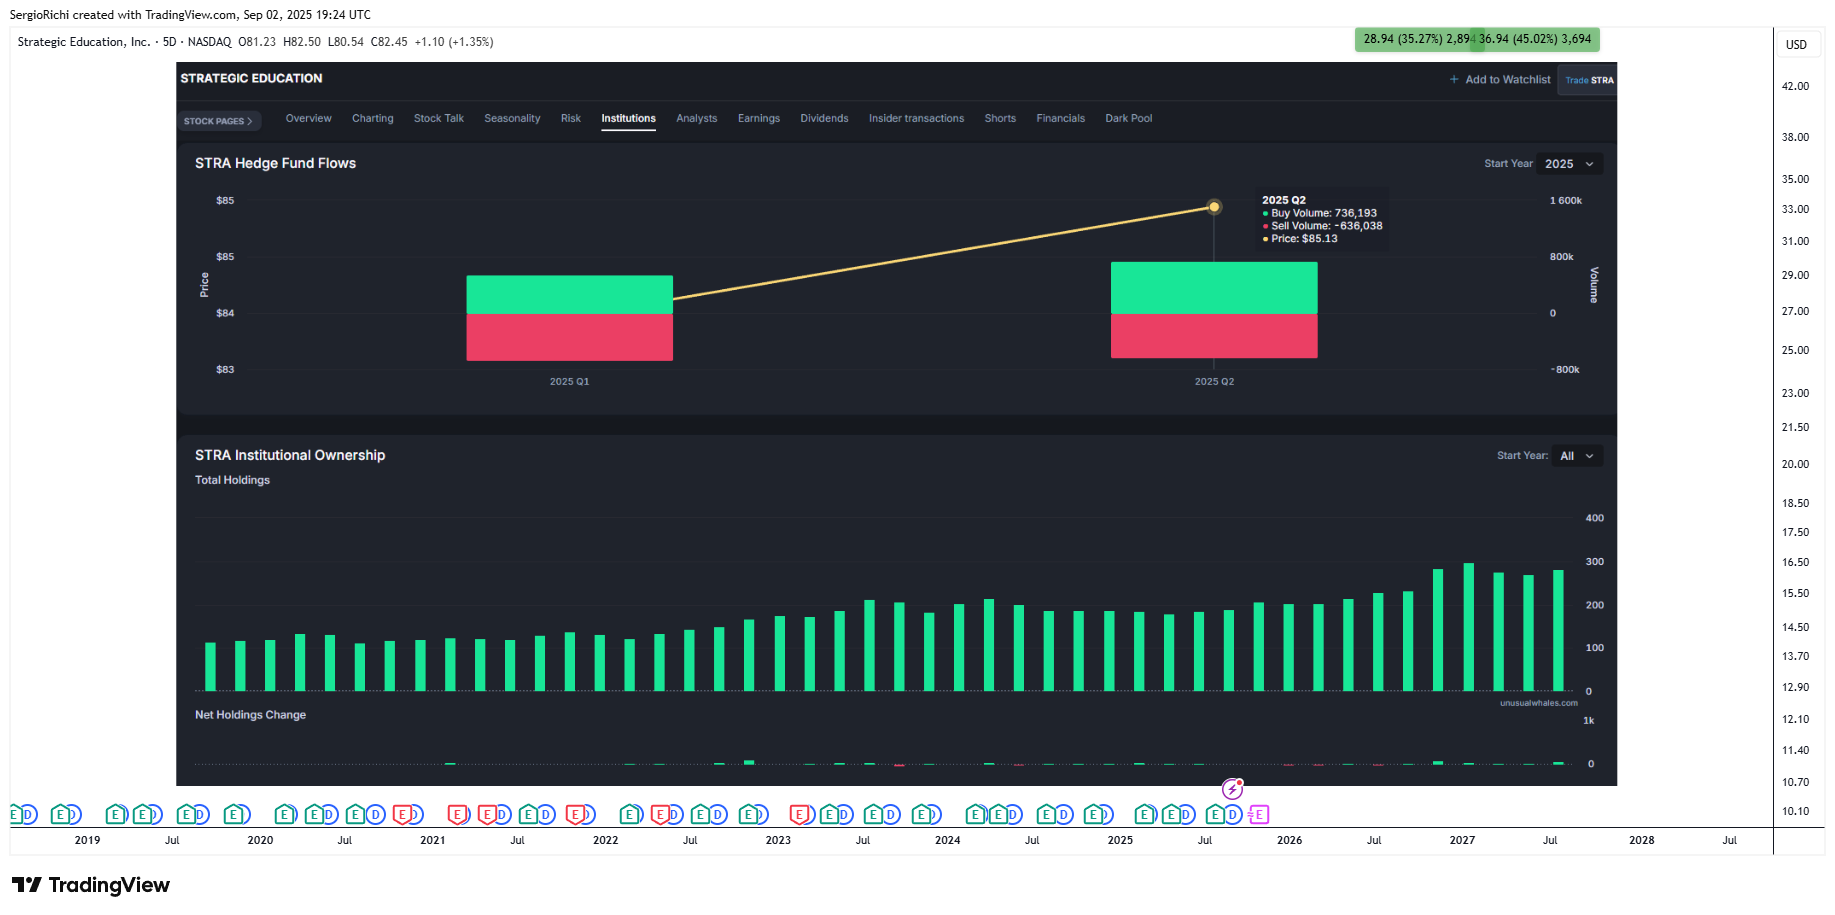Click the red 2025 Q2 sell volume bar
1835x915 pixels.
(1214, 336)
